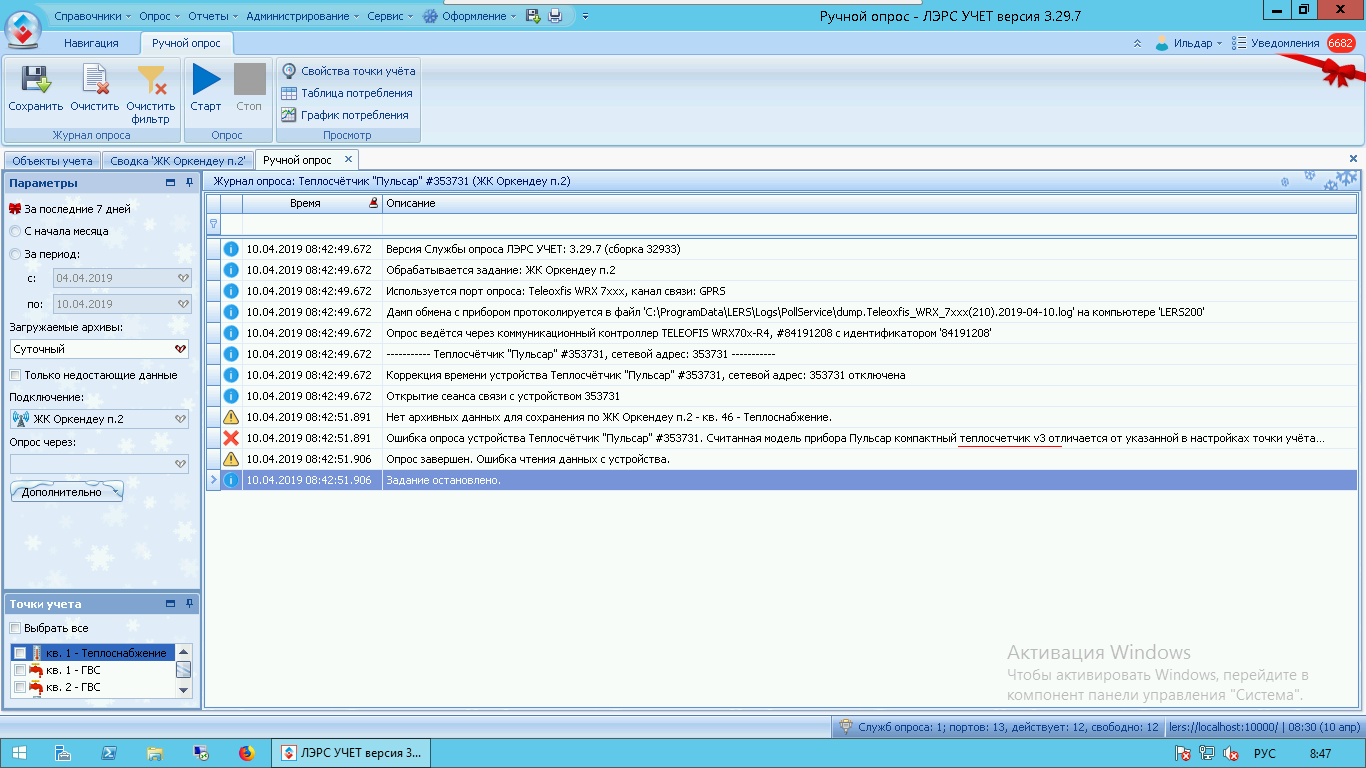Check 'кв. 1 - Теплоснабжение' checkbox
The width and height of the screenshot is (1366, 768).
coord(20,653)
